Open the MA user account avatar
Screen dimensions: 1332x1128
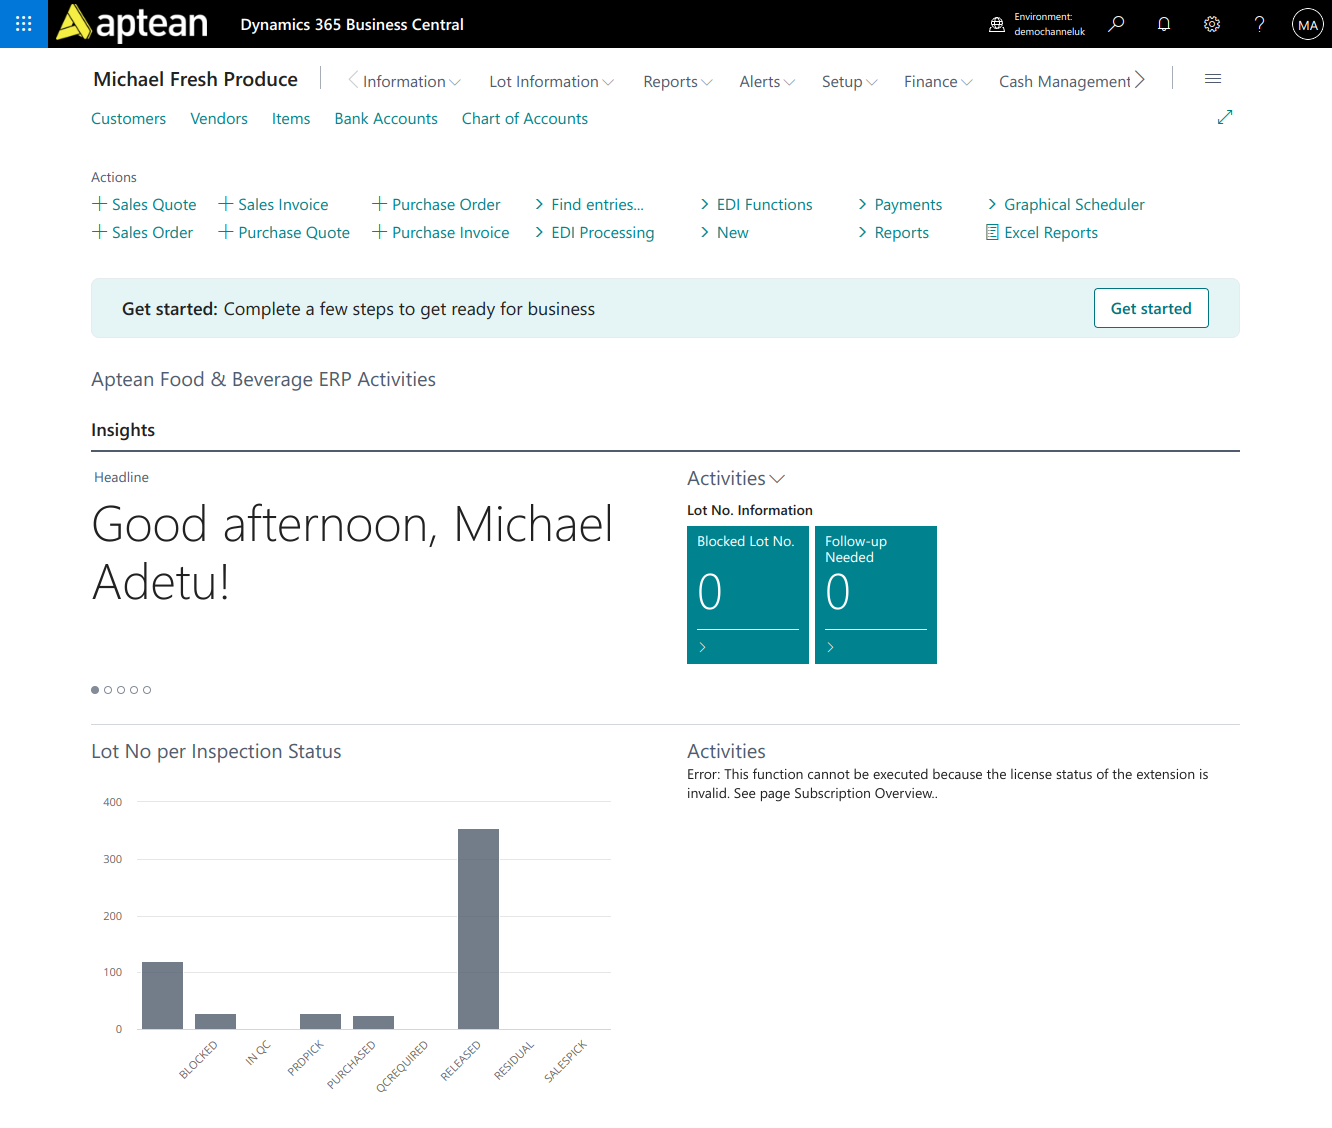1308,24
